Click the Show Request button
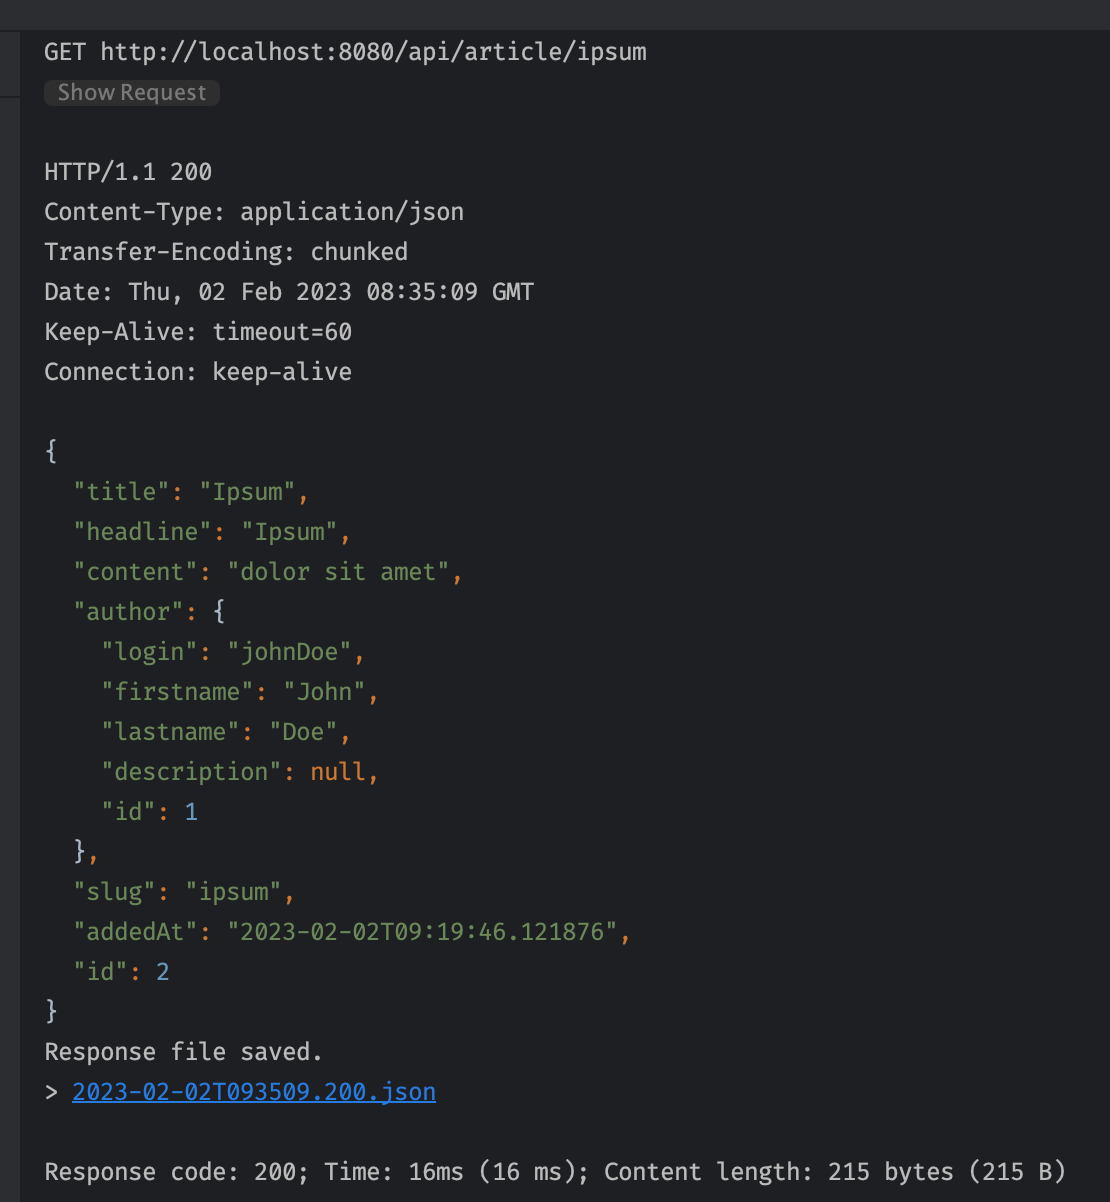 coord(131,92)
